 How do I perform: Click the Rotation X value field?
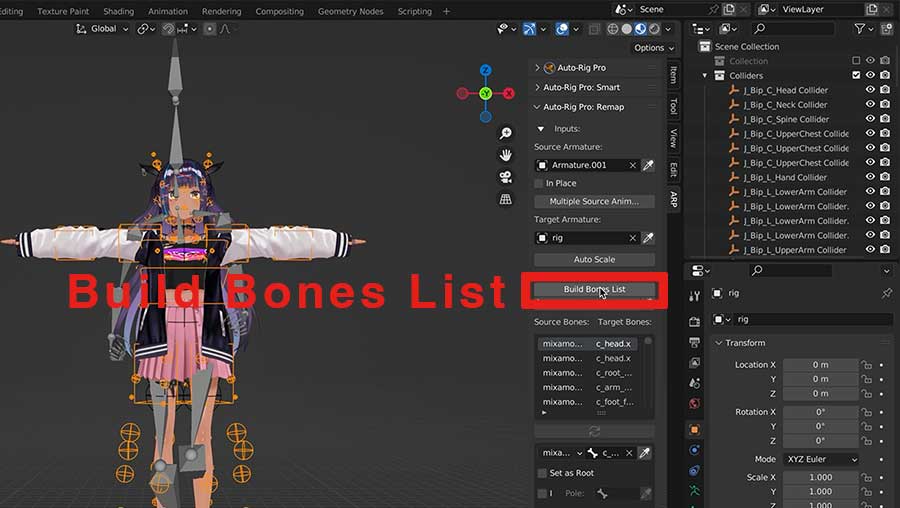point(821,412)
